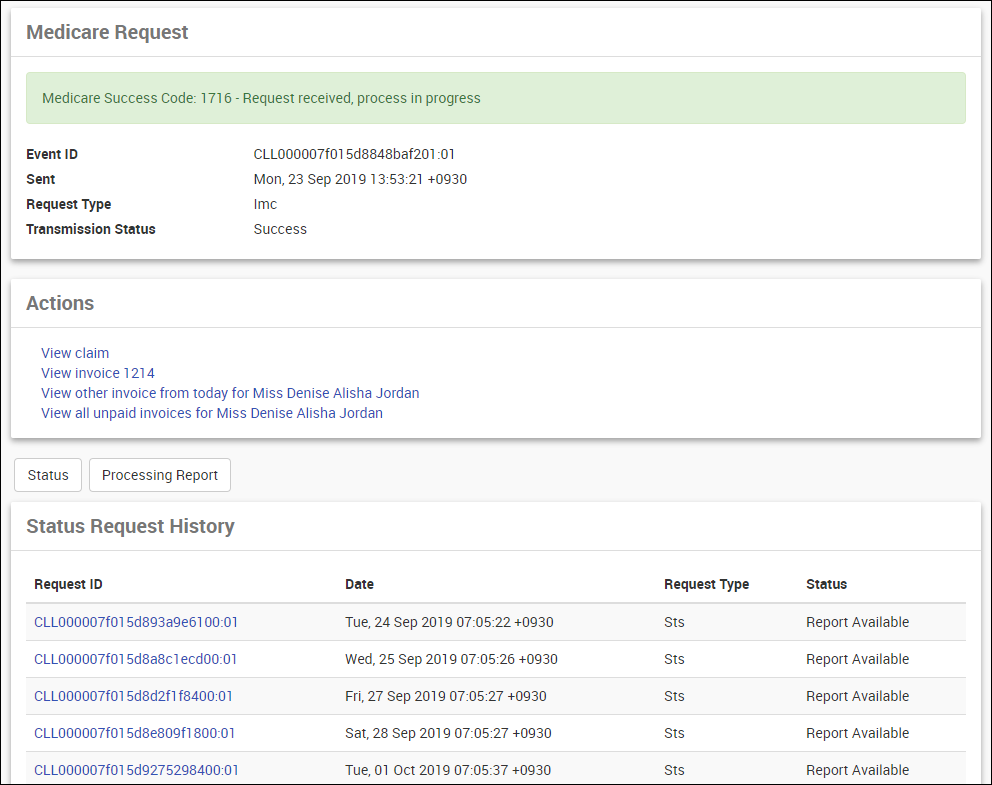The width and height of the screenshot is (992, 785).
Task: Open request CLL000007f015d8d2f1f8400:01
Action: [134, 696]
